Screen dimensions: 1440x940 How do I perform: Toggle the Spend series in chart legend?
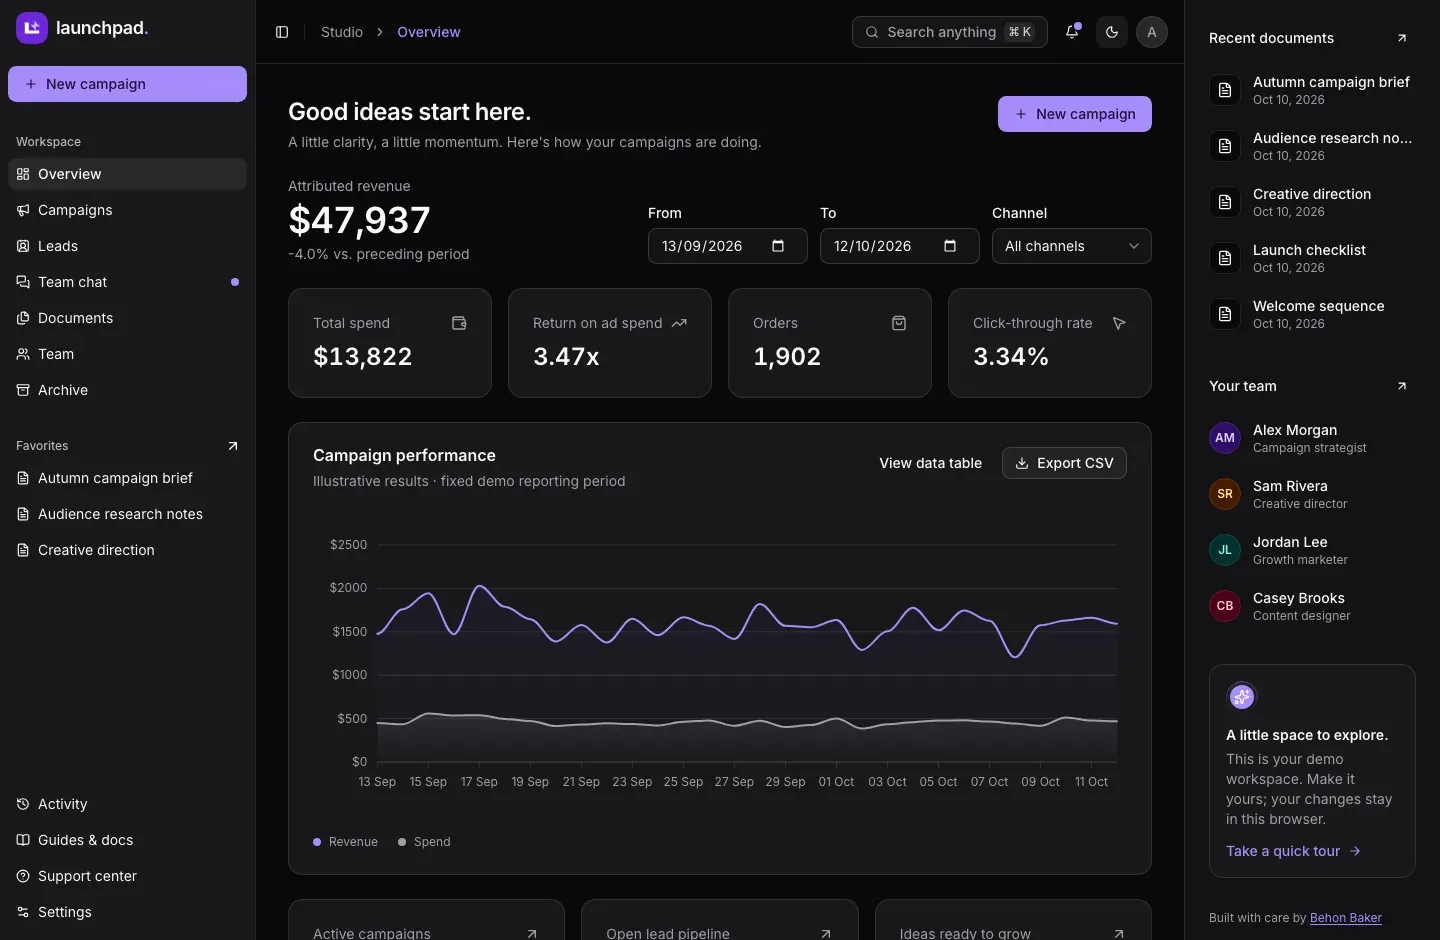(424, 842)
